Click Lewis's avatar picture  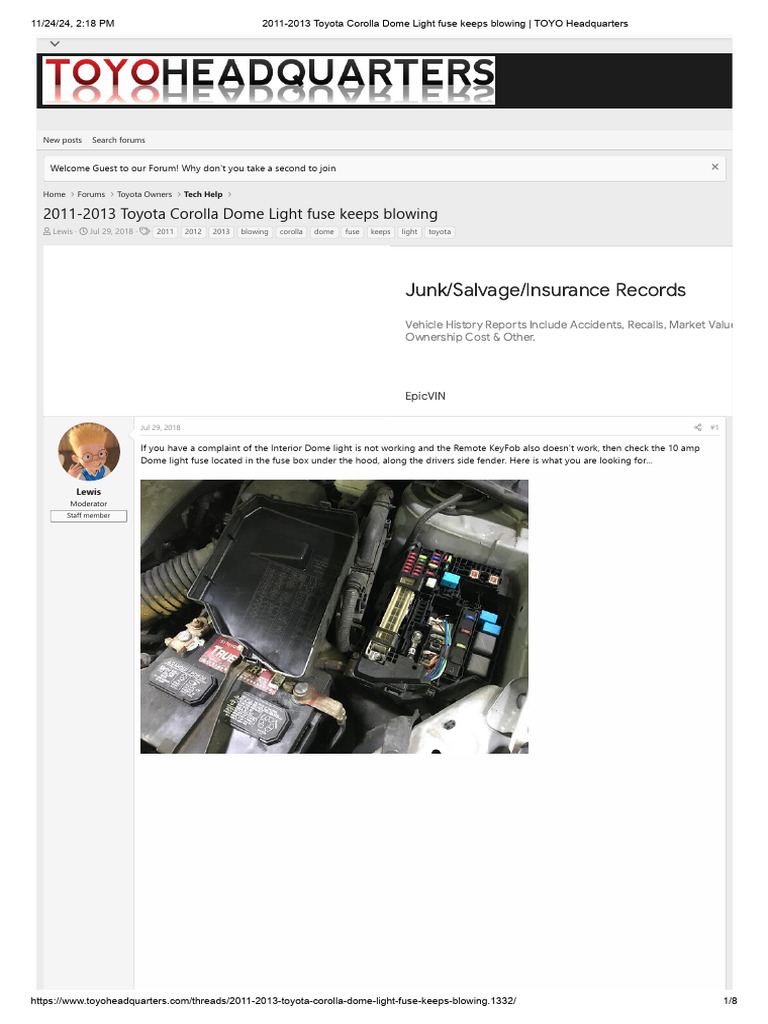[89, 451]
